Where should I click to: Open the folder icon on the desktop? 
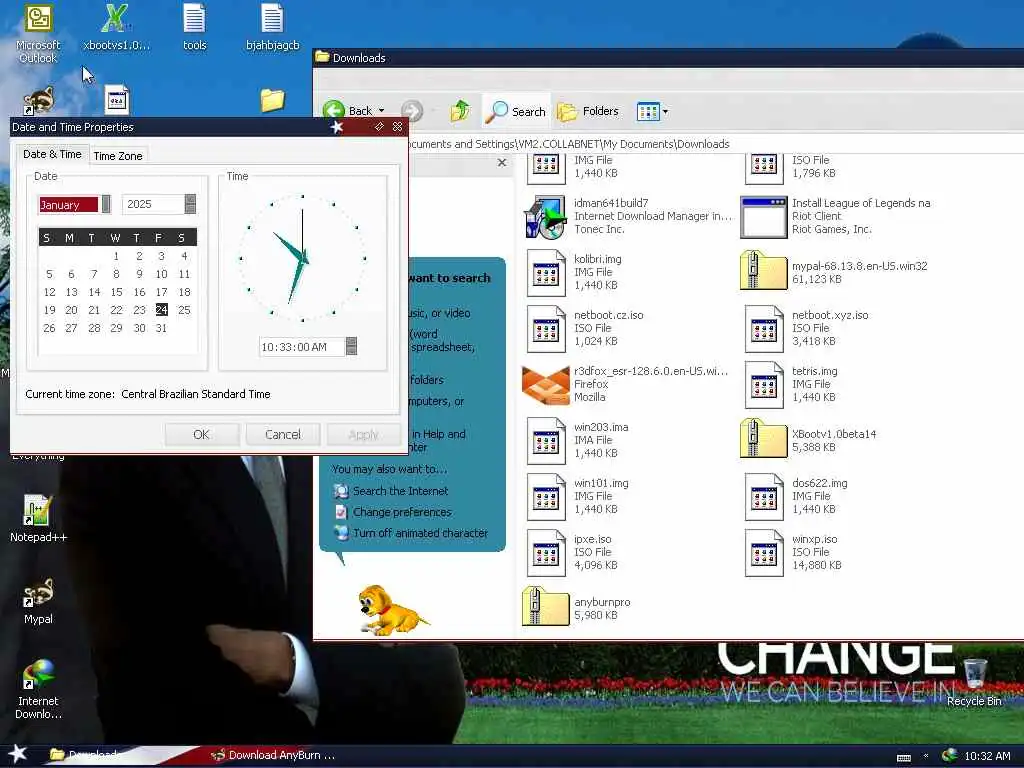[272, 100]
